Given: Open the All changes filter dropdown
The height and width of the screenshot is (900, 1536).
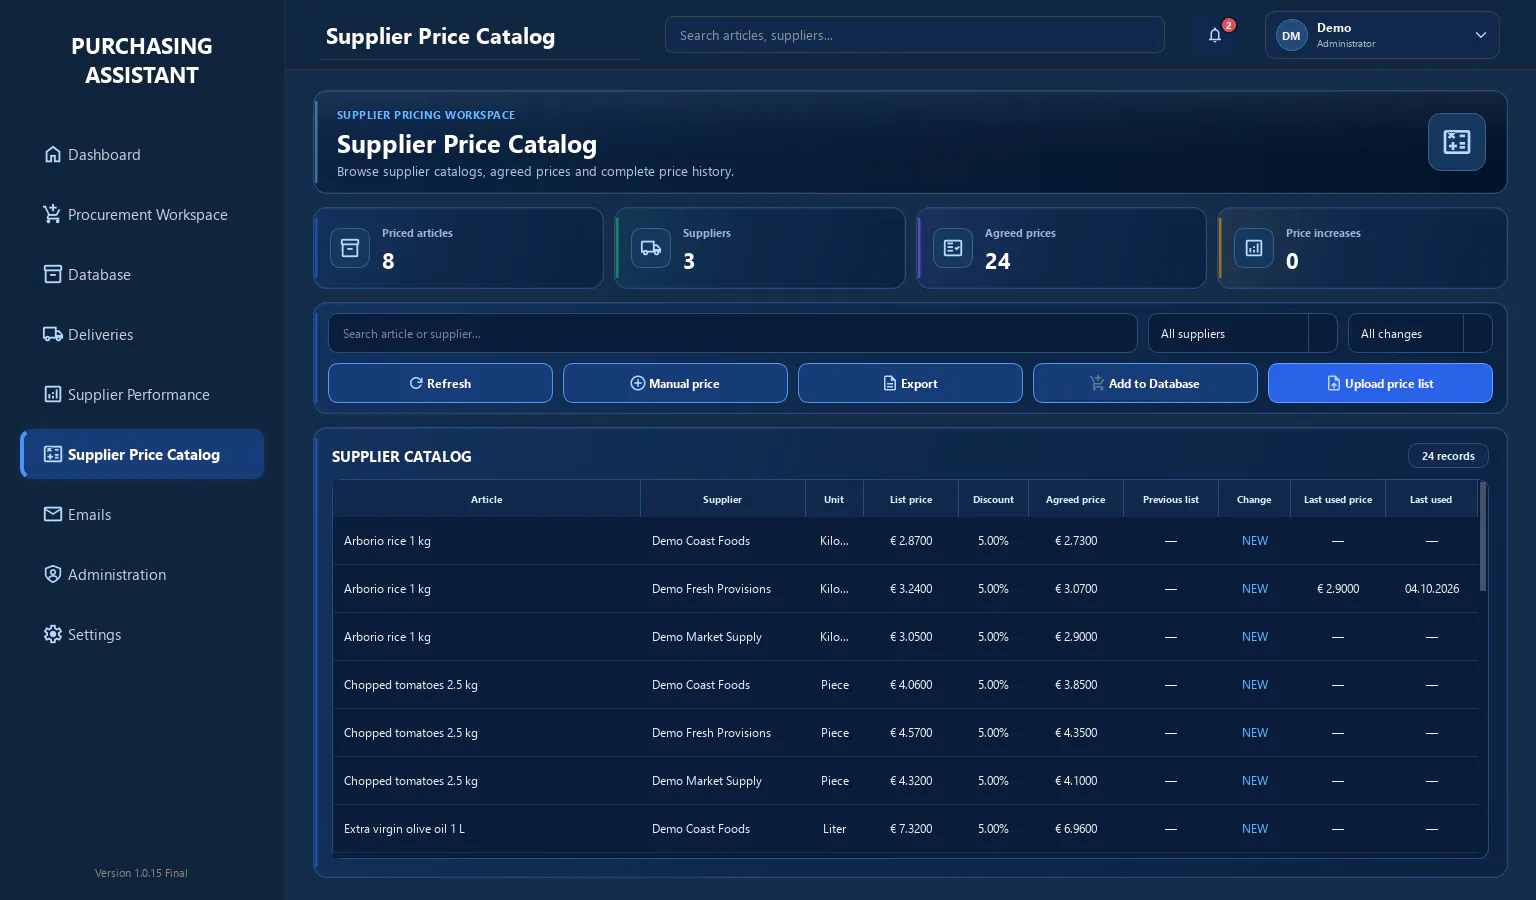Looking at the screenshot, I should pyautogui.click(x=1420, y=333).
